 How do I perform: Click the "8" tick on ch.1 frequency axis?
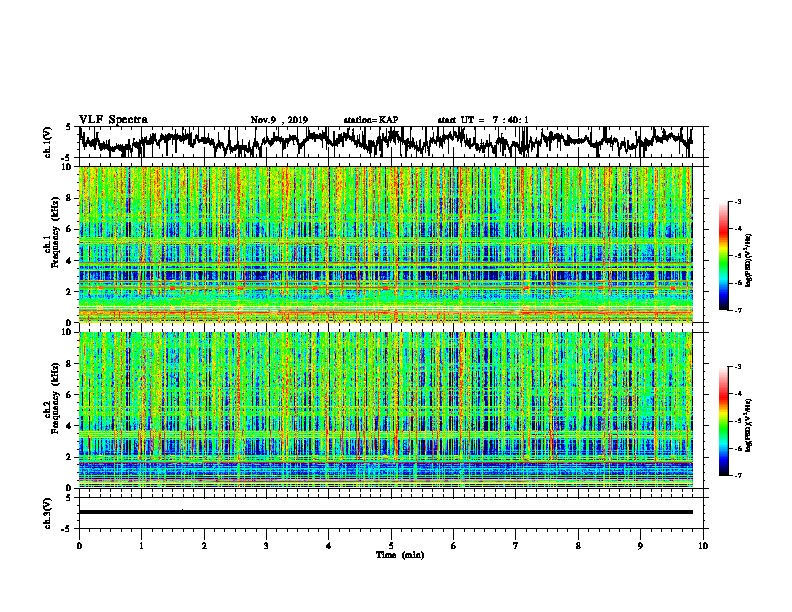pos(70,198)
